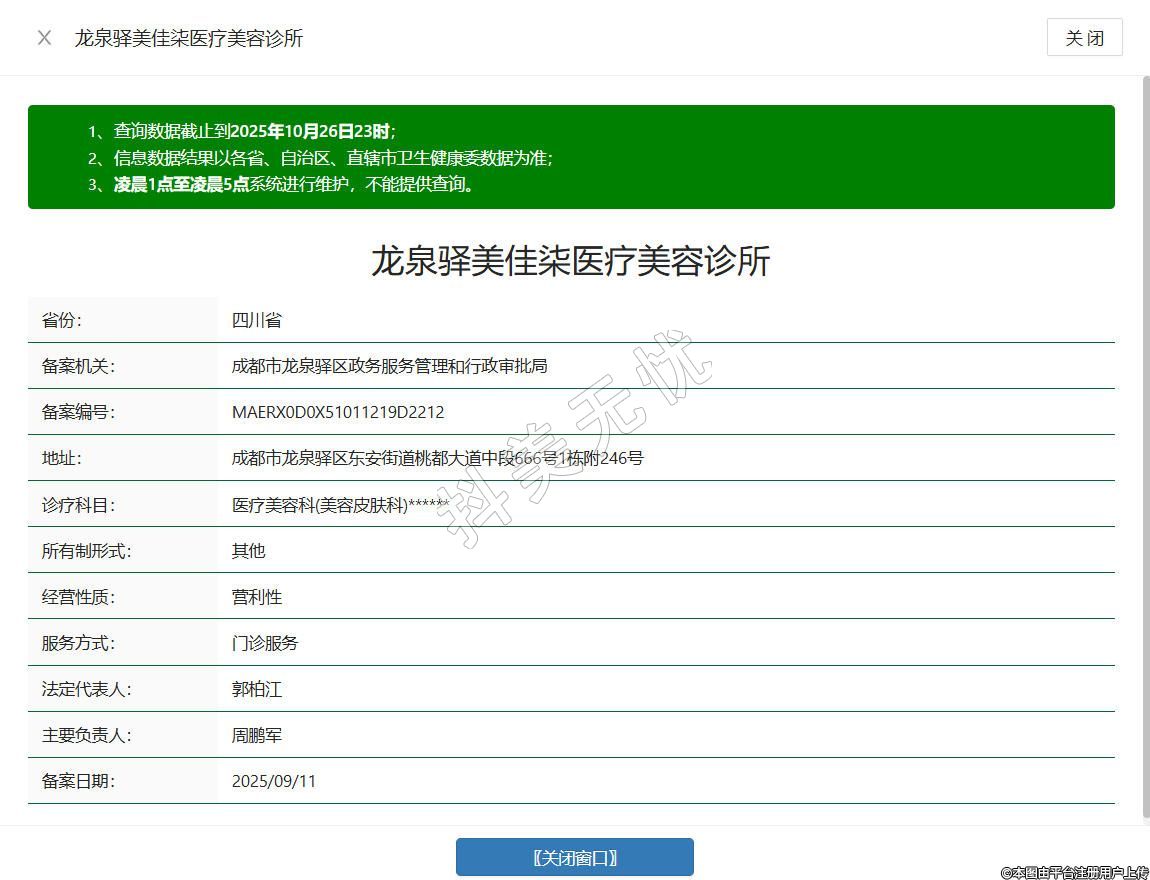Click the X icon beside the dialog title
Screen dimensions: 1150x880
point(44,38)
